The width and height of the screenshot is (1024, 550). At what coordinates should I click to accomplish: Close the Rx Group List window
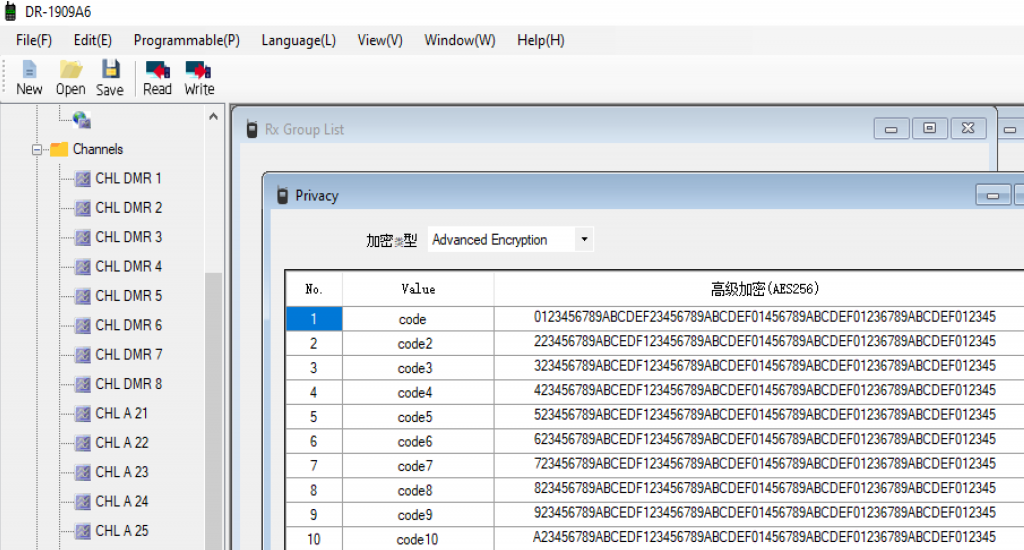tap(968, 129)
